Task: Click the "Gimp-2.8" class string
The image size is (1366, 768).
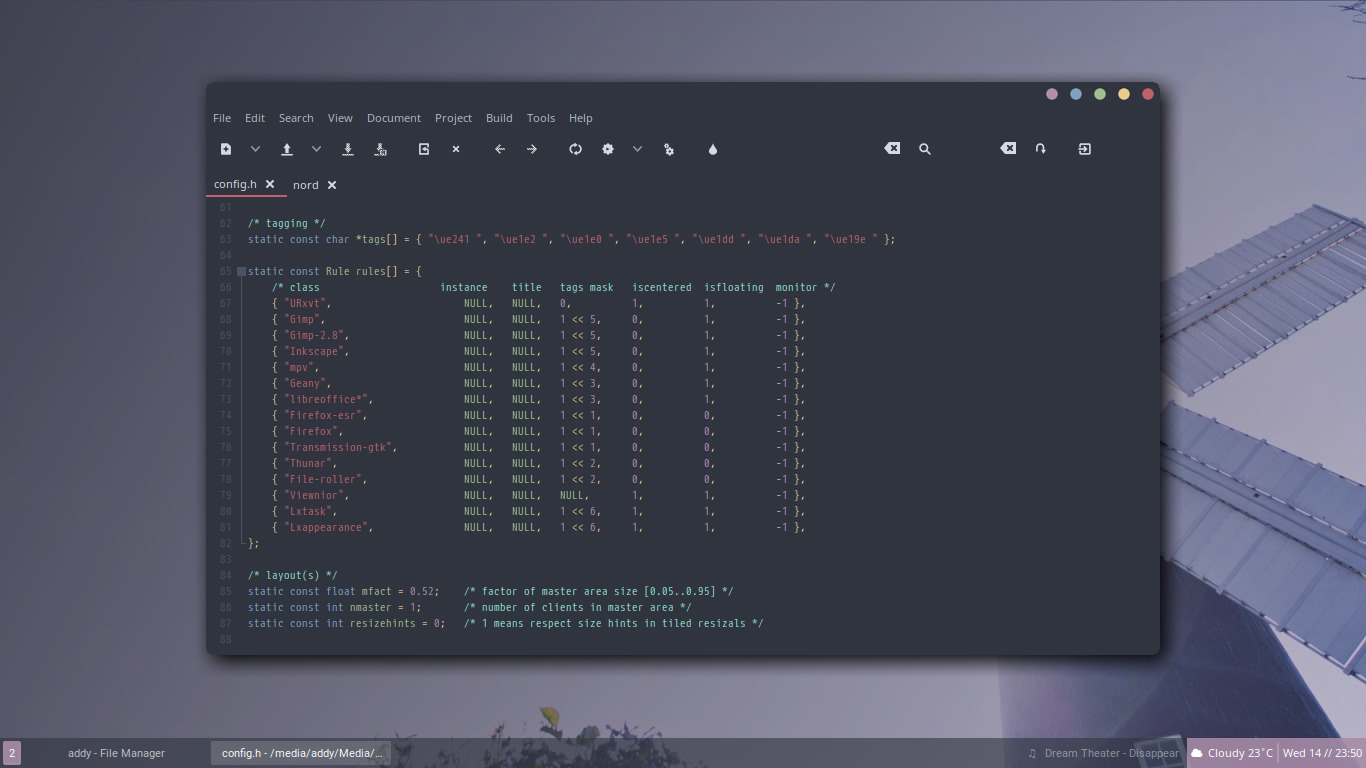Action: [x=315, y=335]
